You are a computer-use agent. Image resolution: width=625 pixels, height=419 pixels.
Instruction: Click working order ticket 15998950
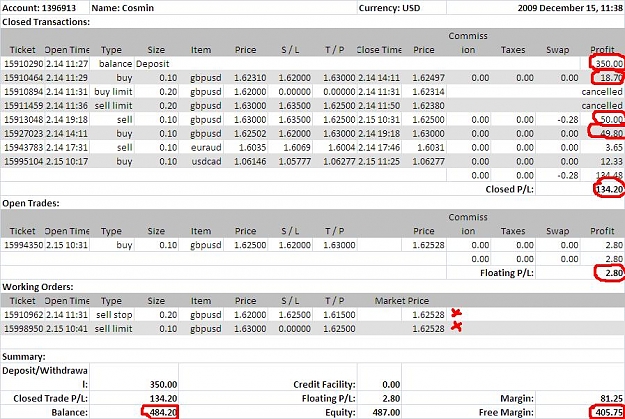pyautogui.click(x=24, y=329)
